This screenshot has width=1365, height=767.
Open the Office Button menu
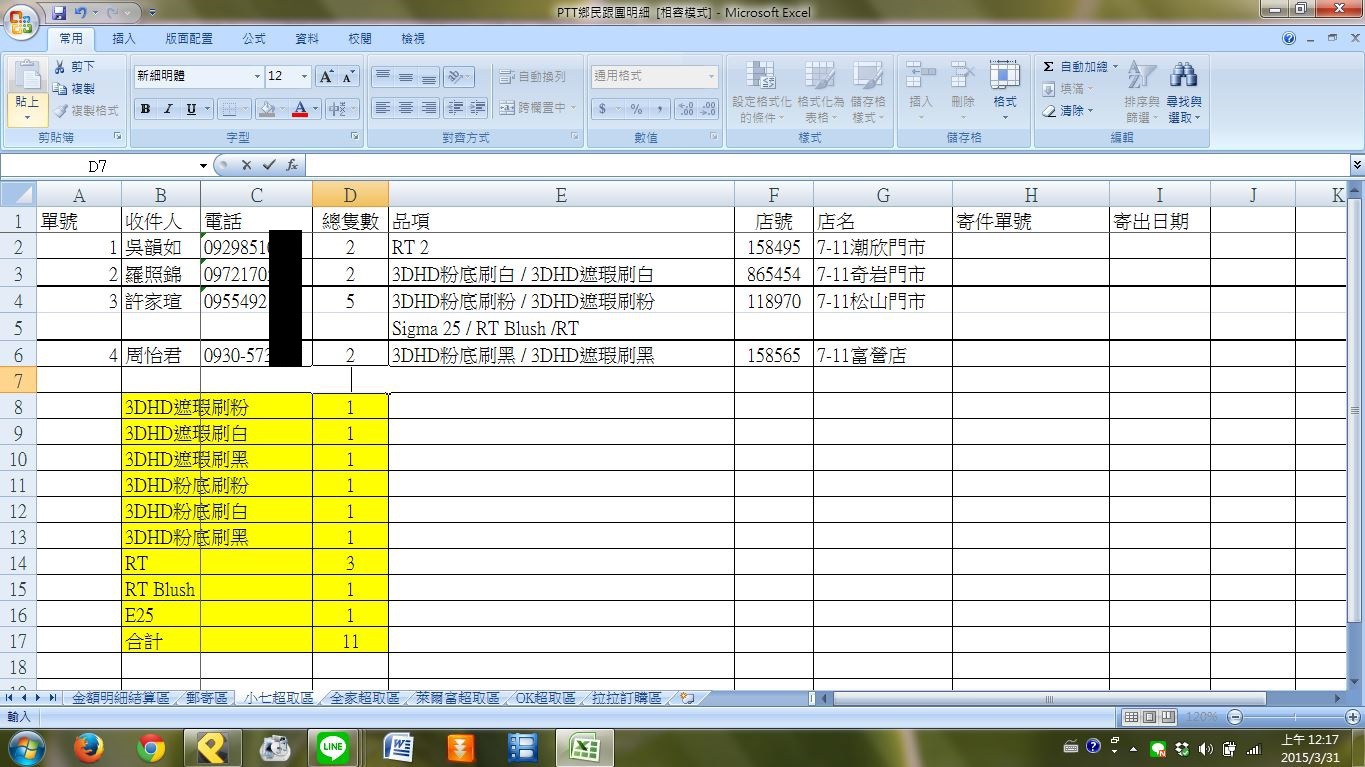pyautogui.click(x=19, y=20)
